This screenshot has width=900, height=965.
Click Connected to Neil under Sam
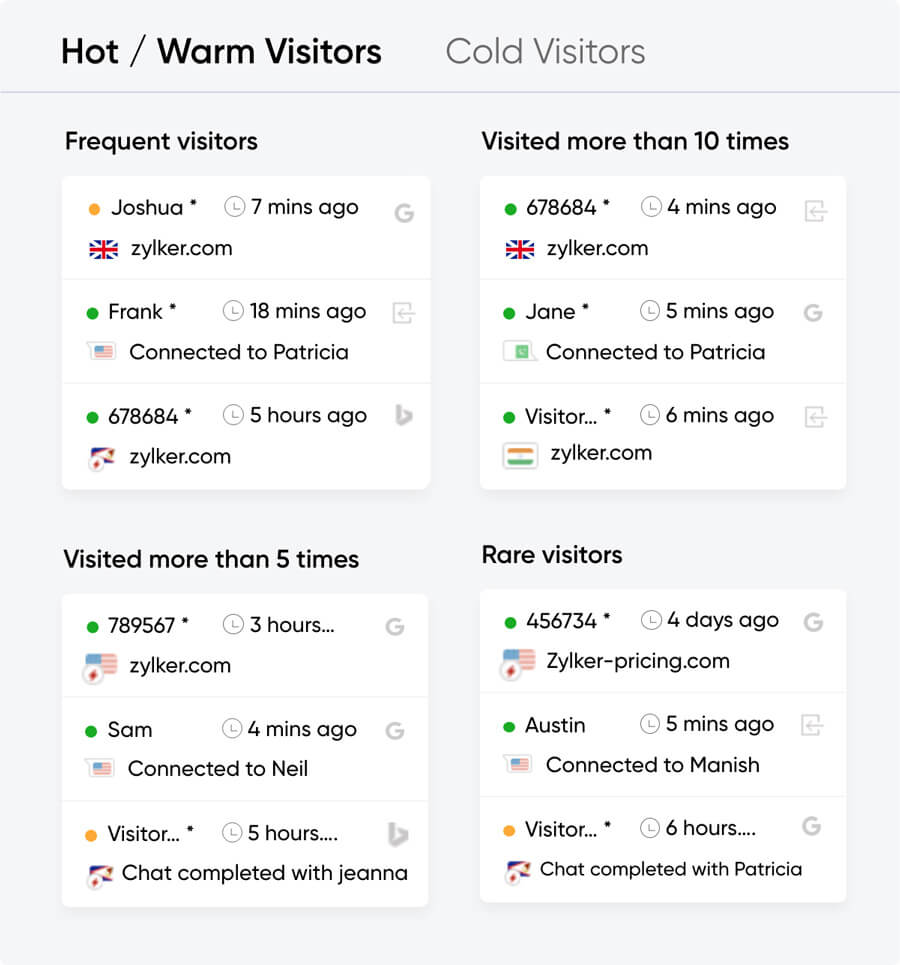(x=218, y=769)
